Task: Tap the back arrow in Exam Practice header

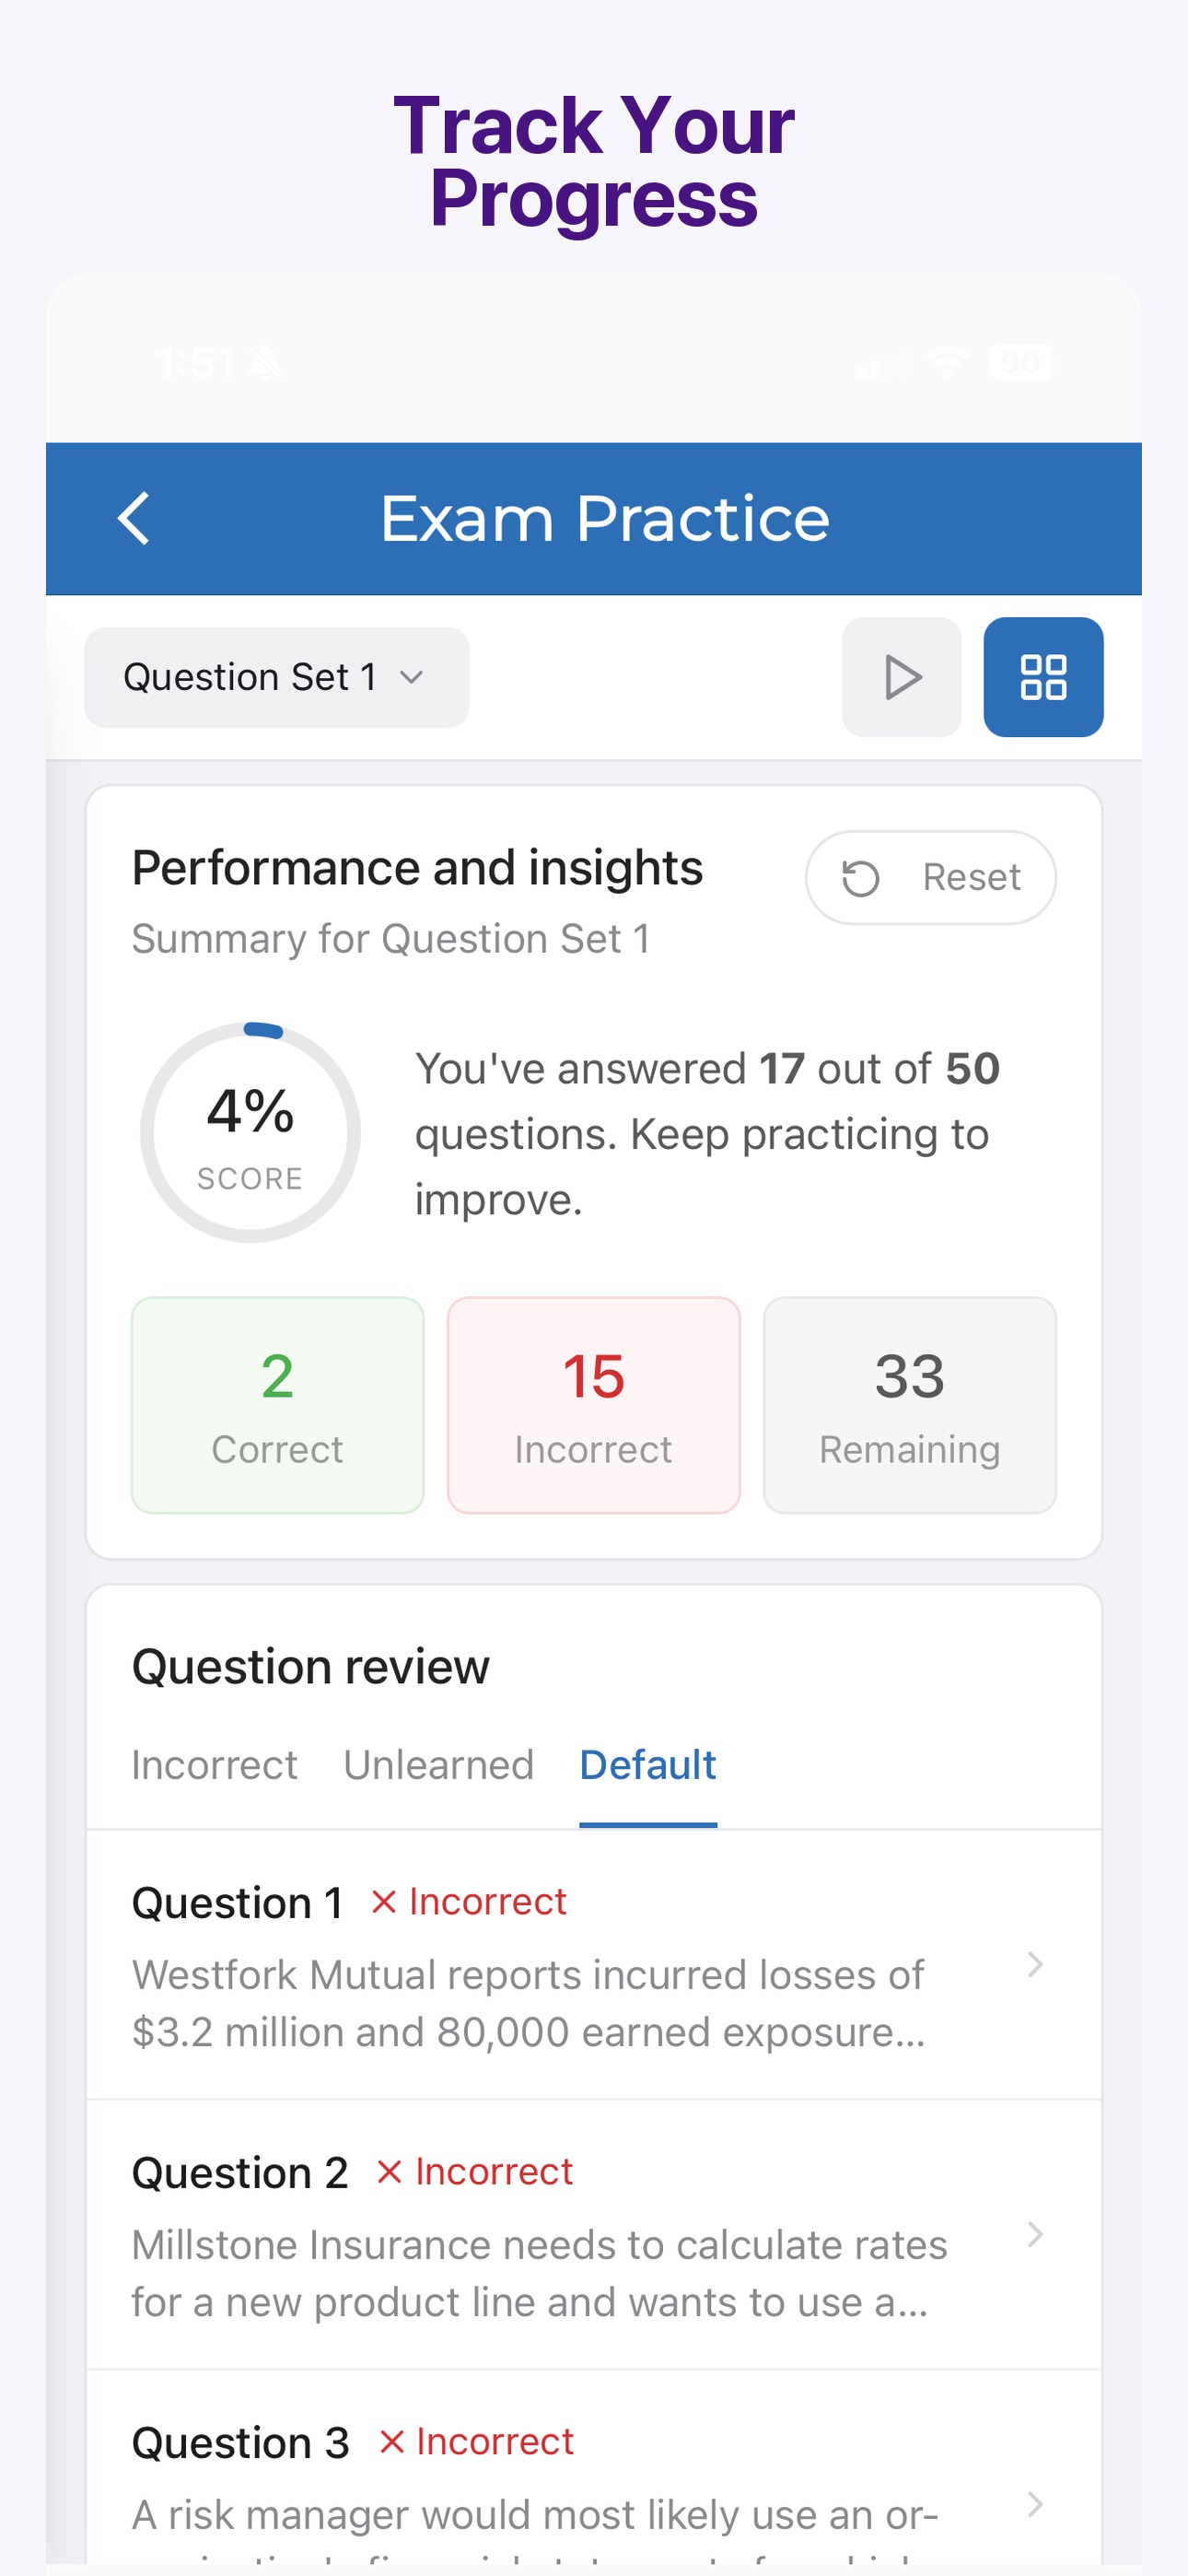Action: [x=134, y=518]
